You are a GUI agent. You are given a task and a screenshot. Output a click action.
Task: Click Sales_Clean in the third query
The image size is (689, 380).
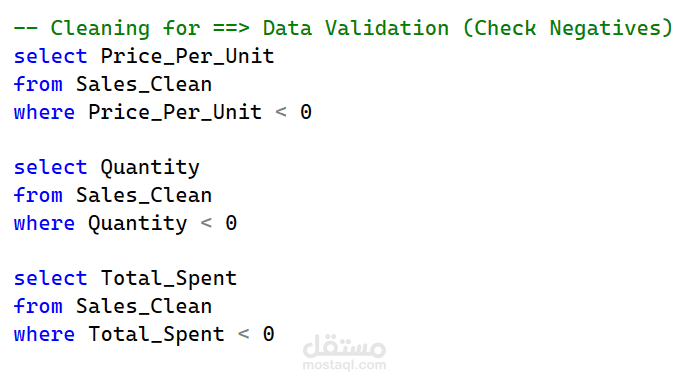[144, 307]
